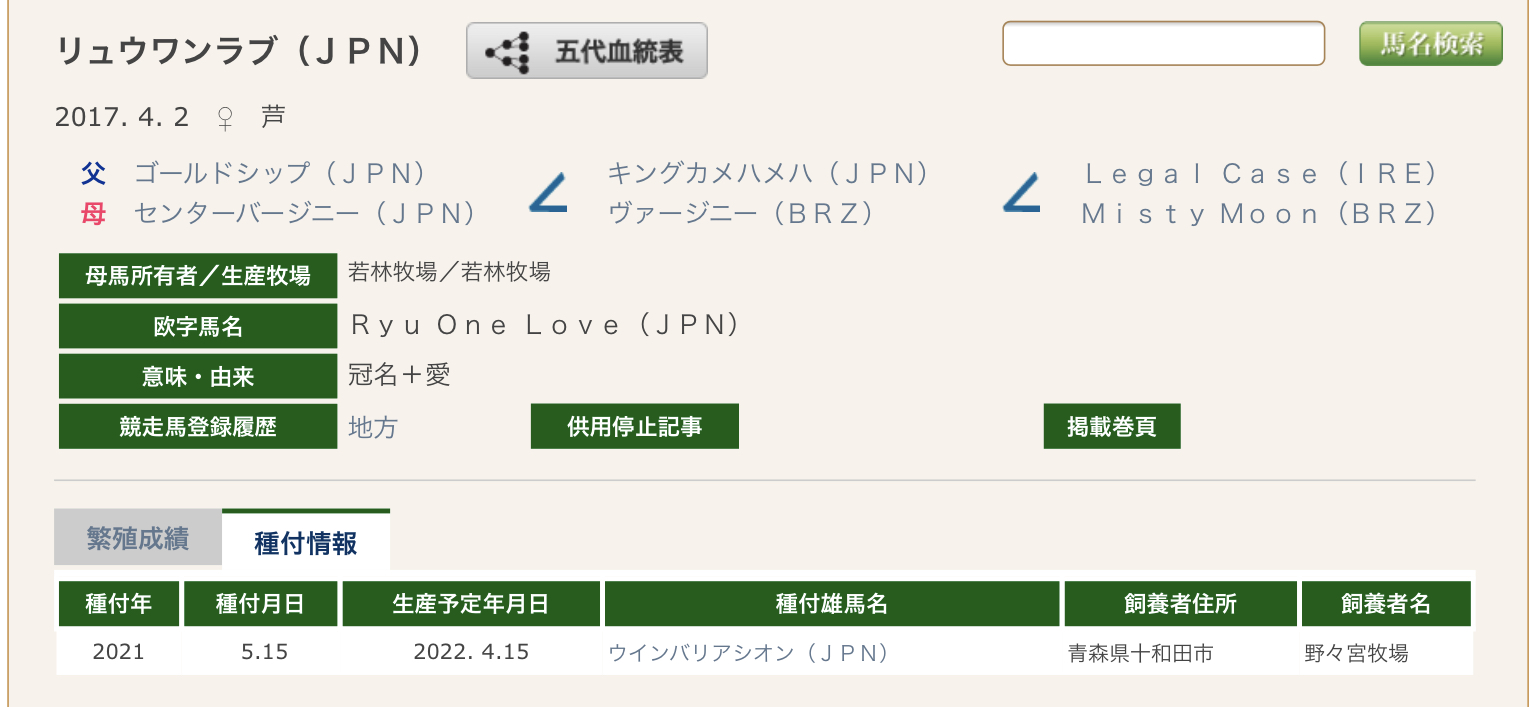Open the 地方 racing registration link
The height and width of the screenshot is (707, 1536).
372,428
